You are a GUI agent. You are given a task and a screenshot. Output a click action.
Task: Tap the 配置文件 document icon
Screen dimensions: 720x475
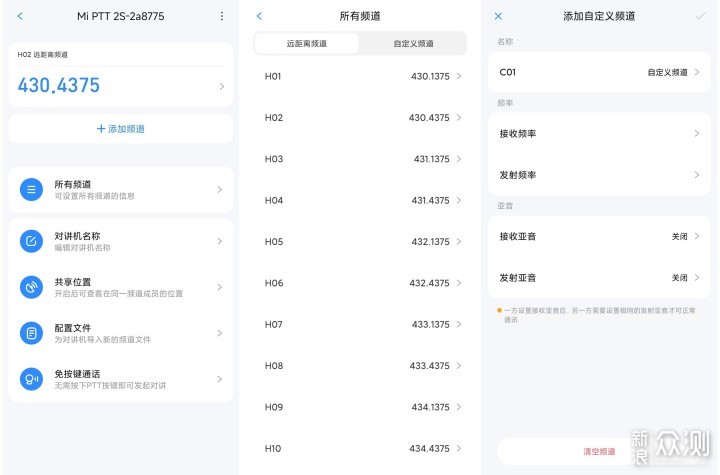coord(31,333)
